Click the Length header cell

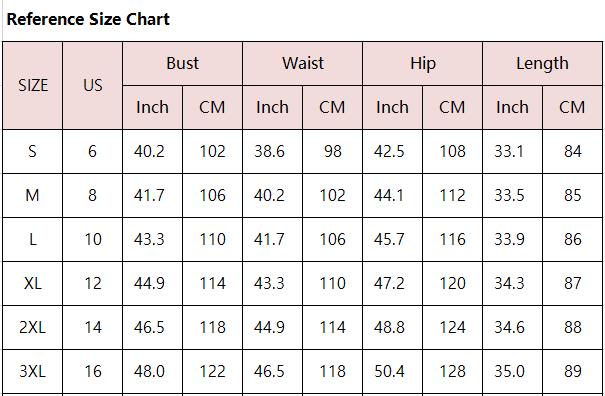(542, 63)
